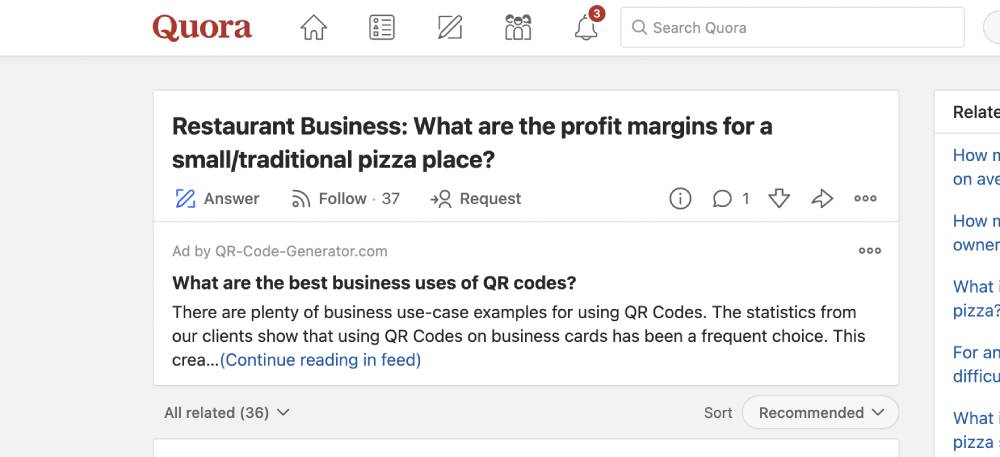Viewport: 1000px width, 457px height.
Task: Go to the Quora home feed icon
Action: click(x=314, y=28)
